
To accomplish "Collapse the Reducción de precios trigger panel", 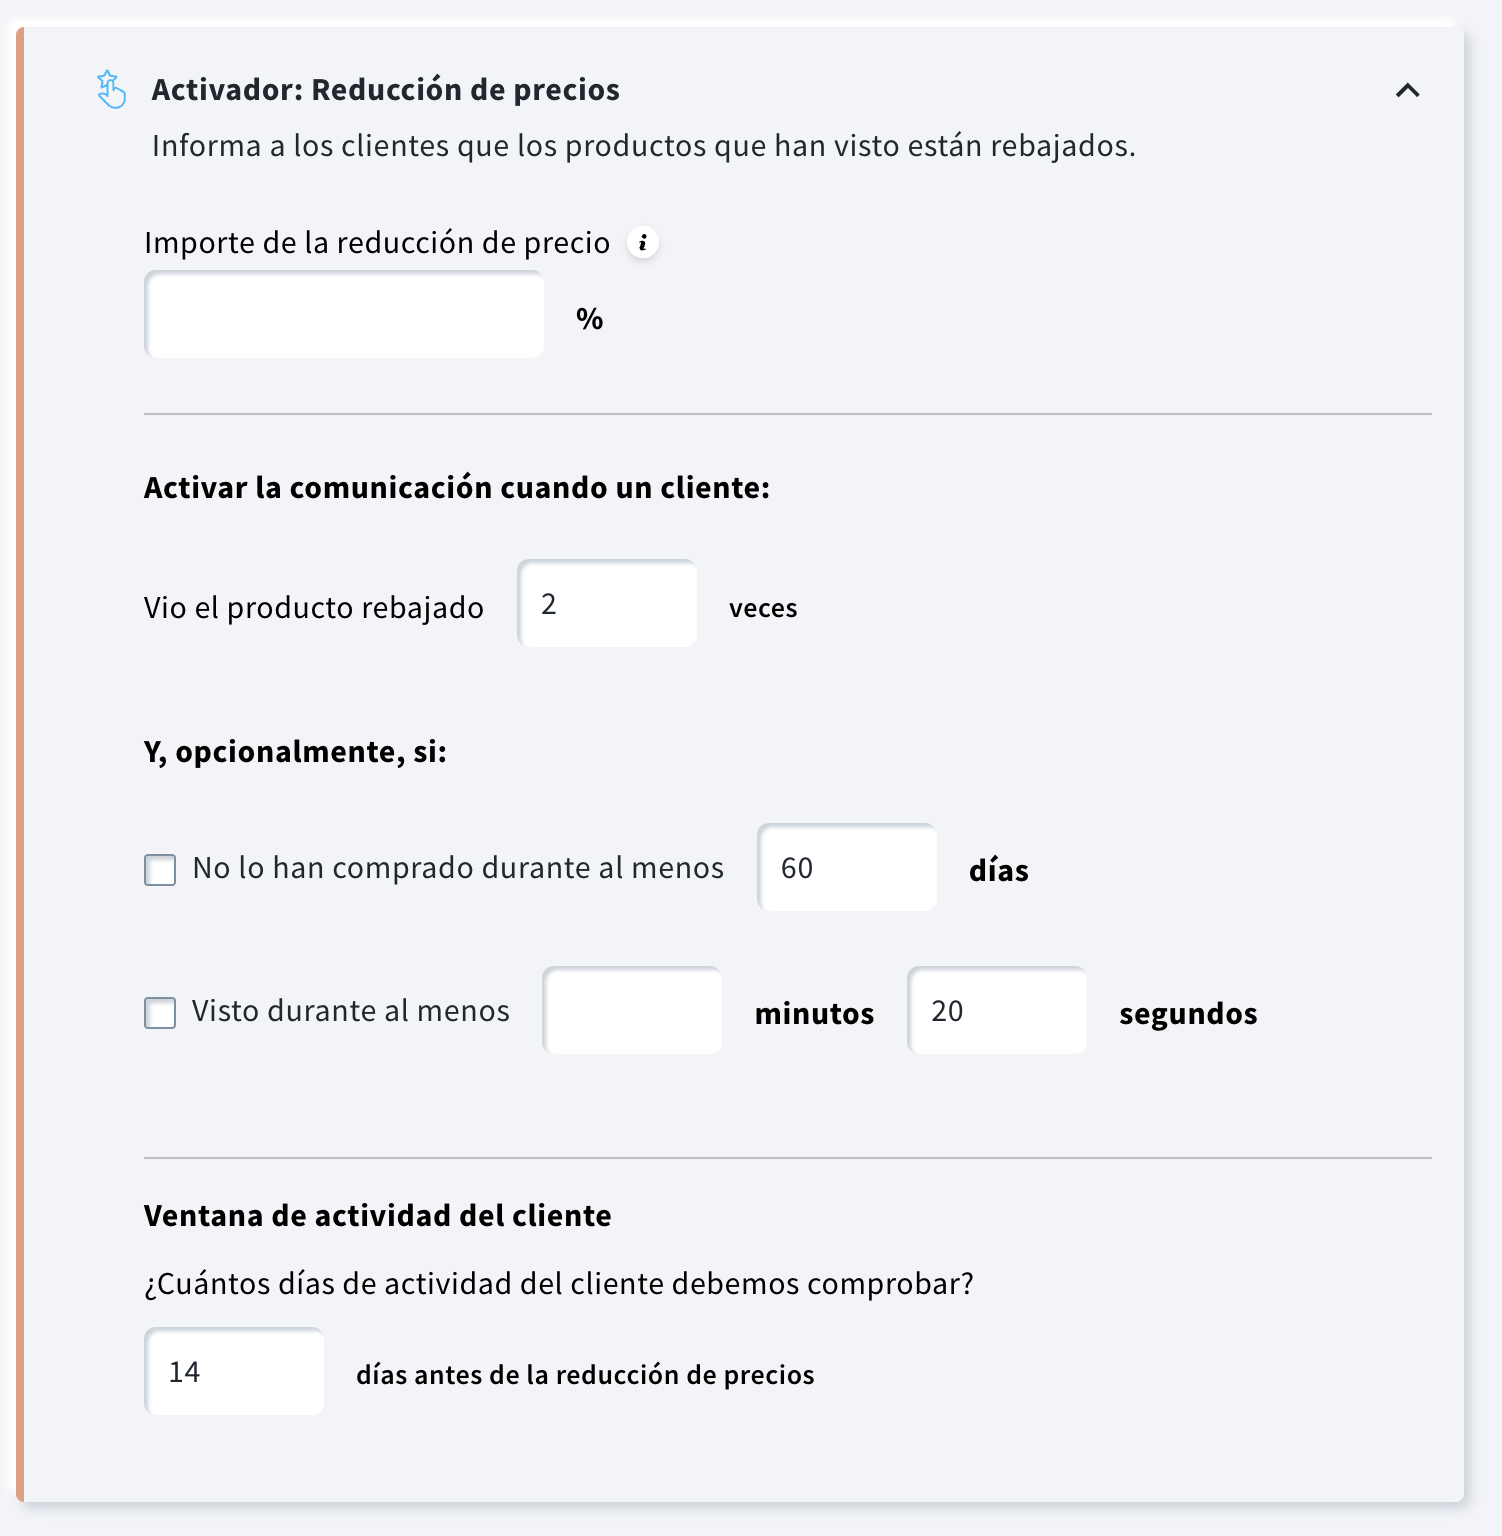I will pyautogui.click(x=1407, y=91).
